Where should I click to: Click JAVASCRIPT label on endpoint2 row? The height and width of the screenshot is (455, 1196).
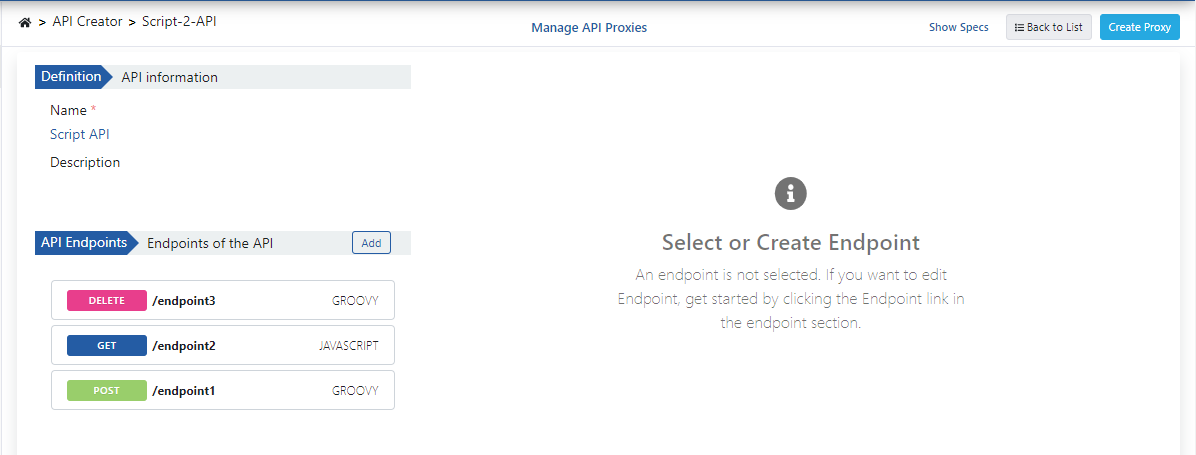pos(348,346)
